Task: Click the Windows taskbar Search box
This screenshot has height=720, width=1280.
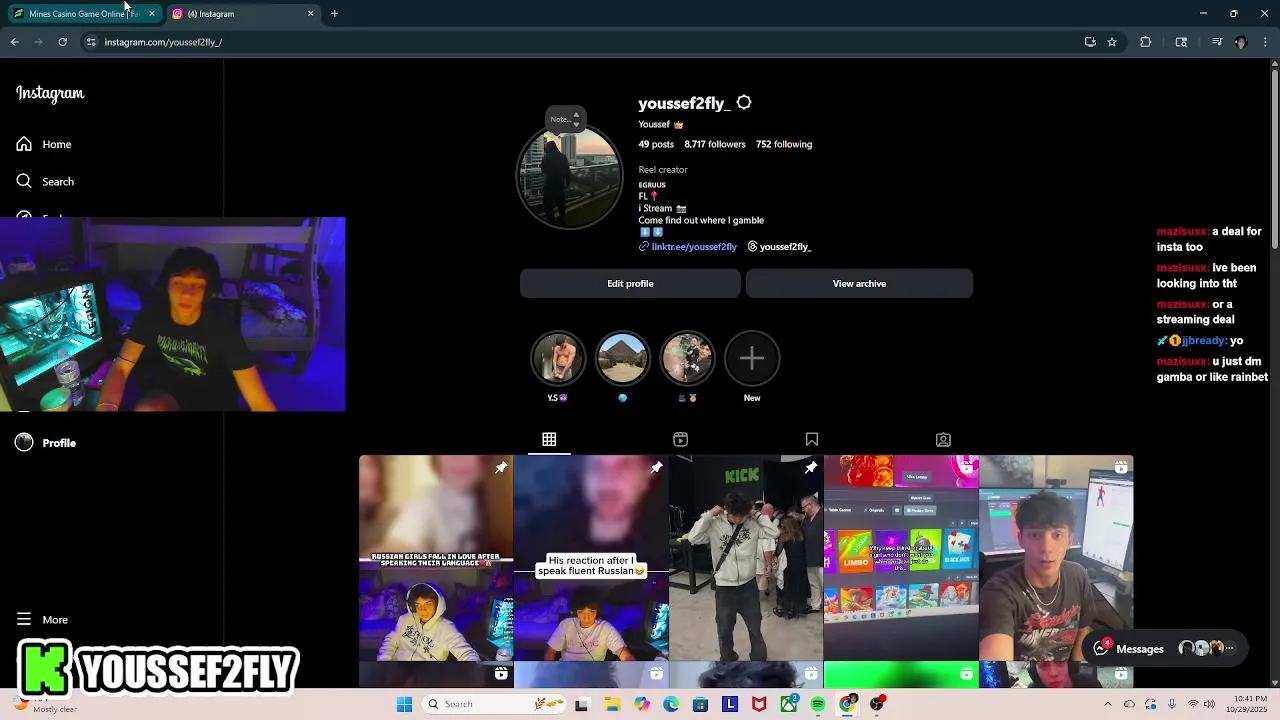Action: [x=494, y=705]
